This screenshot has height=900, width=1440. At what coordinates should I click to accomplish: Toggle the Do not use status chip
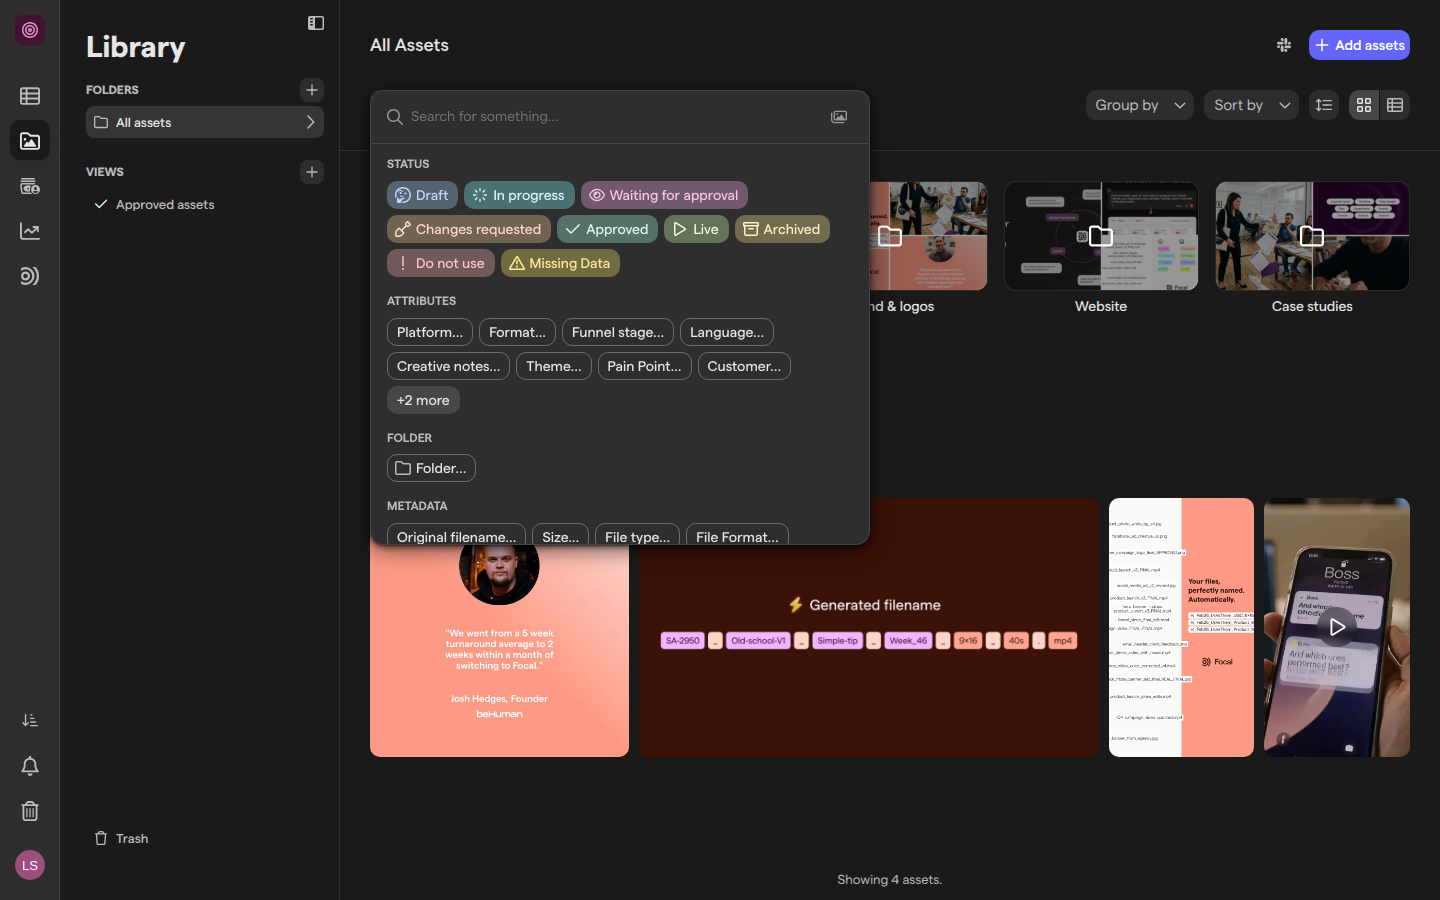tap(441, 263)
